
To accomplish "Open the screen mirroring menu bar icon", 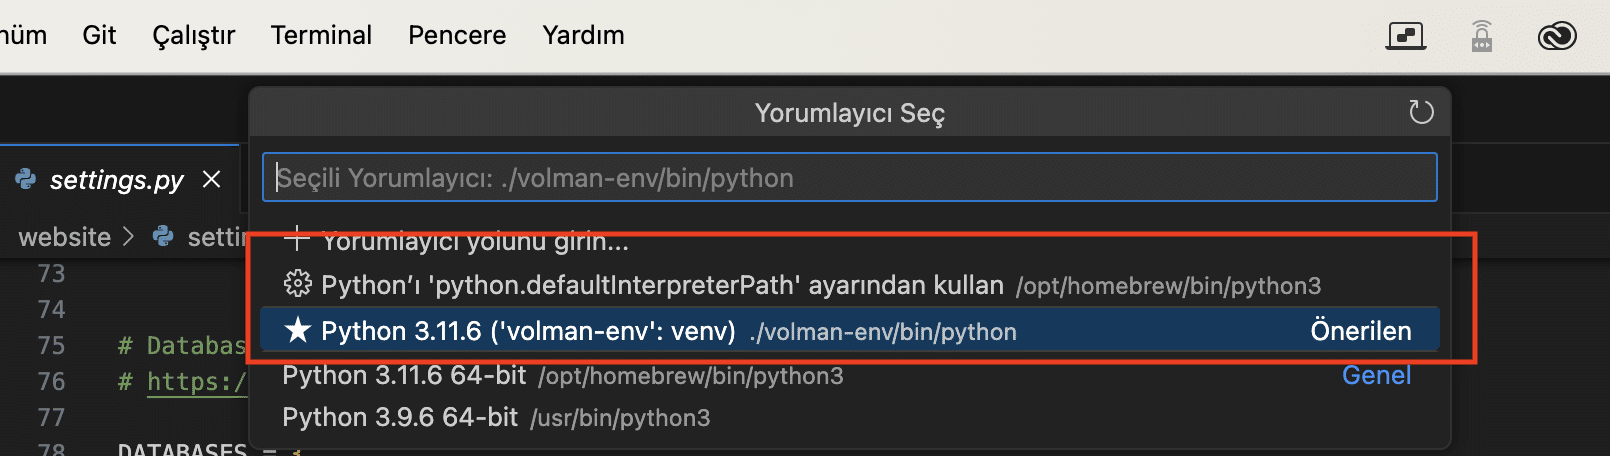I will [x=1406, y=36].
